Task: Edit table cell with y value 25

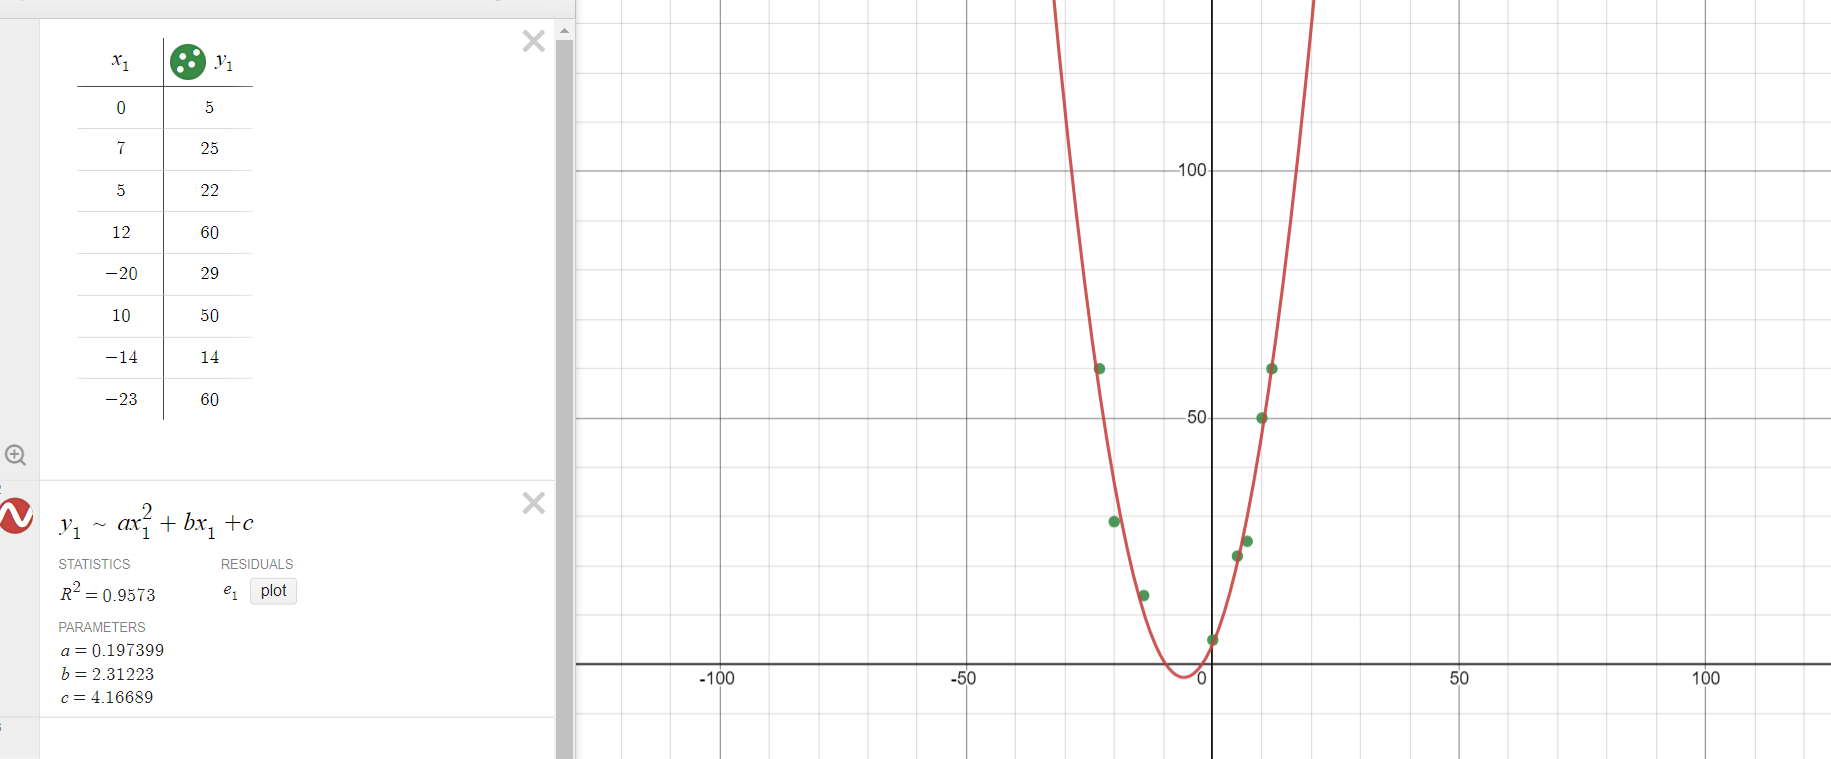Action: [x=209, y=149]
